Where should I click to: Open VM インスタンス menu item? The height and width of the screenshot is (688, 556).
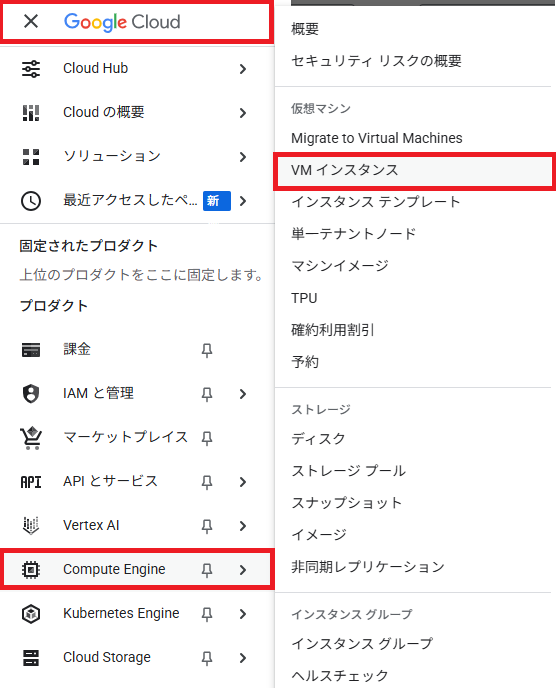(414, 170)
